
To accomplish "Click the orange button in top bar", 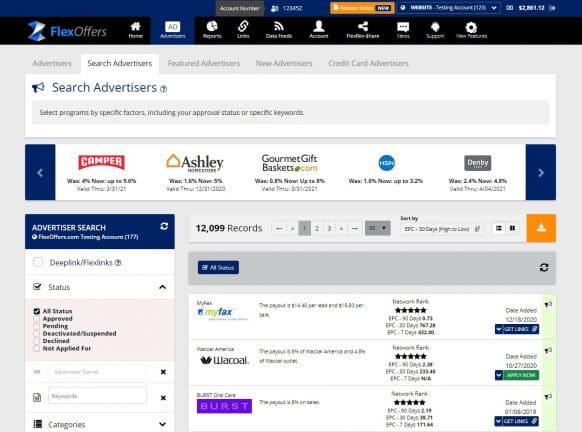I will coord(362,8).
